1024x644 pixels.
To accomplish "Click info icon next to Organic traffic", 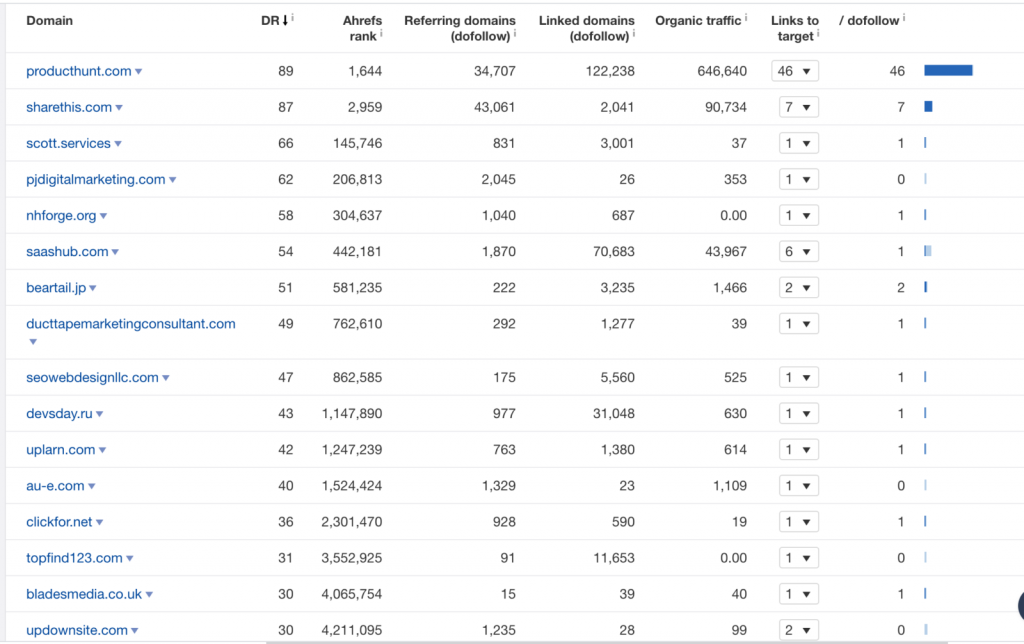I will [x=746, y=17].
